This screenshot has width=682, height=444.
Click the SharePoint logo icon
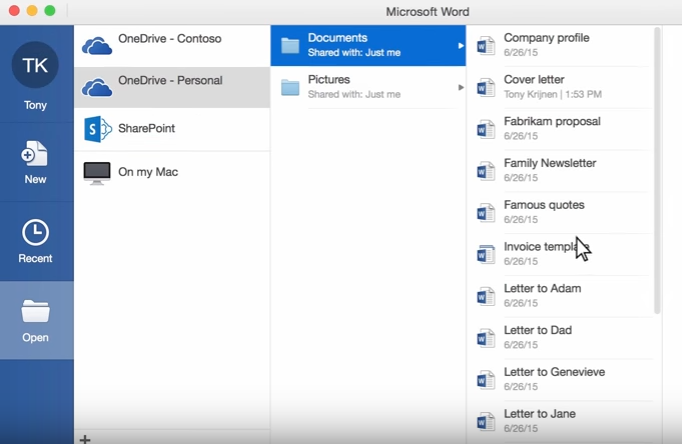(98, 129)
